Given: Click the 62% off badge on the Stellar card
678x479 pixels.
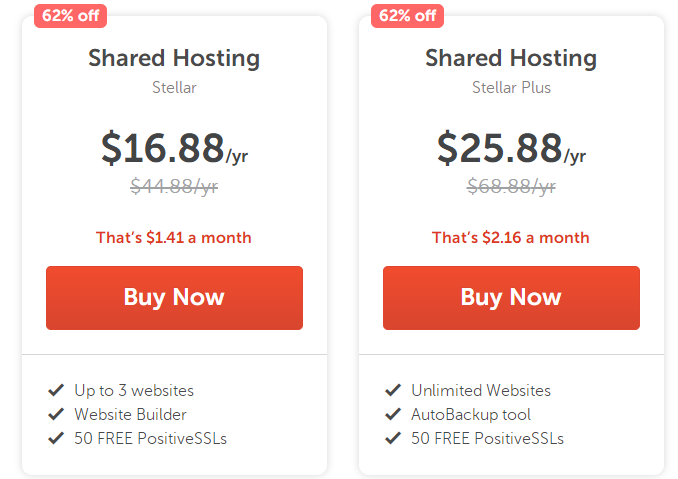Looking at the screenshot, I should [x=69, y=15].
